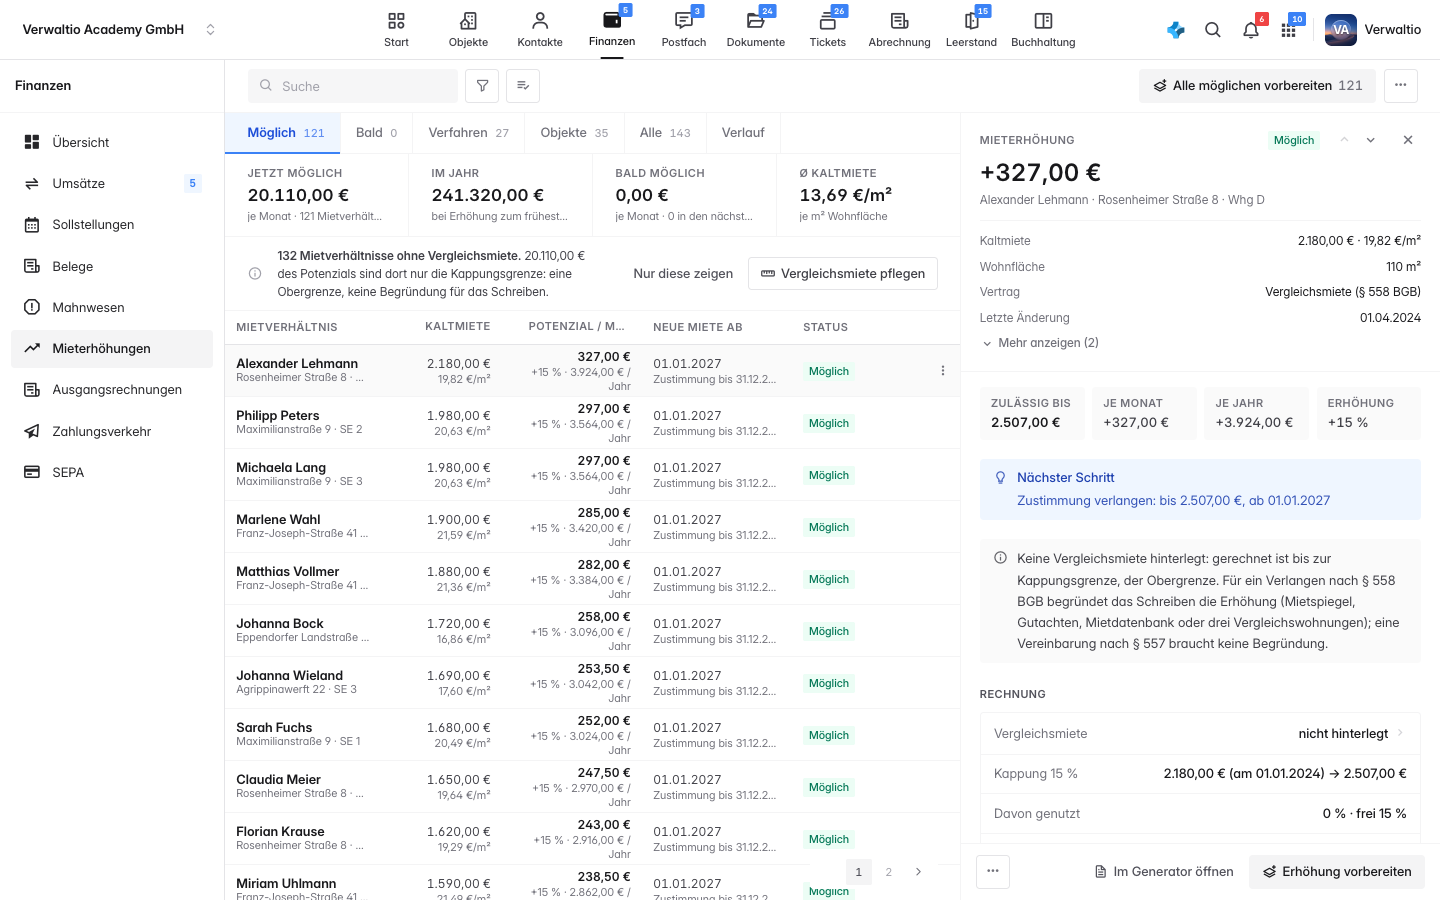Switch to the Objekte tab
This screenshot has width=1440, height=900.
[x=574, y=133]
